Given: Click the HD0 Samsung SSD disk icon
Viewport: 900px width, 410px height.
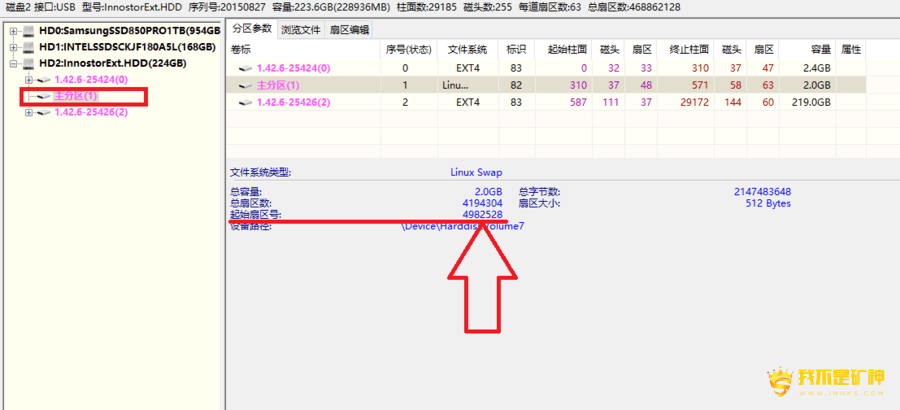Looking at the screenshot, I should coord(28,31).
